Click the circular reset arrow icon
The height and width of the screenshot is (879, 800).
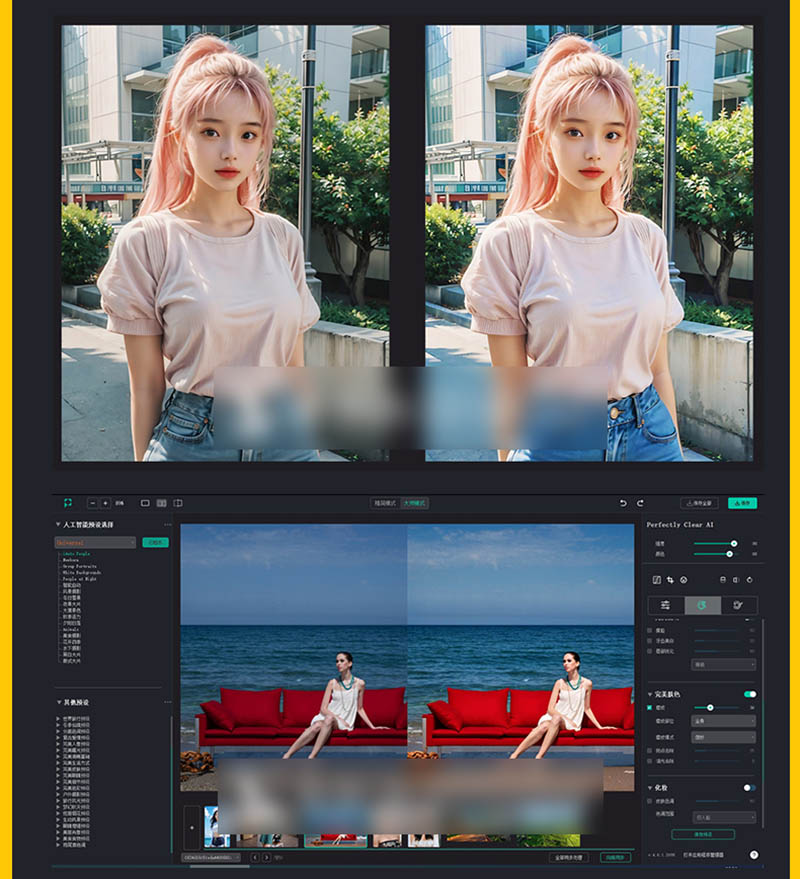[x=750, y=580]
